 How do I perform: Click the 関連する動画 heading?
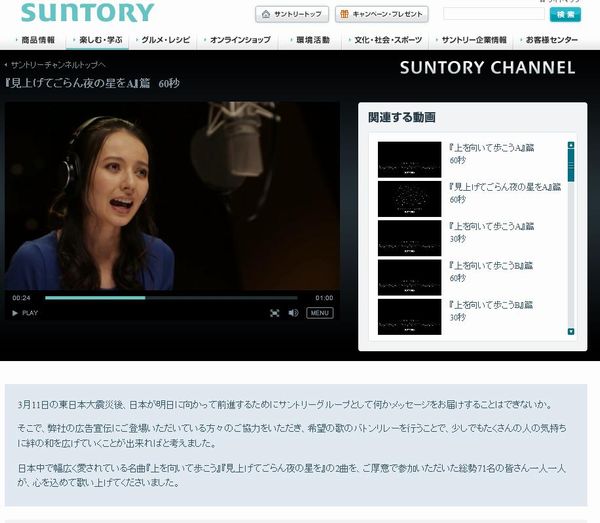pyautogui.click(x=402, y=117)
